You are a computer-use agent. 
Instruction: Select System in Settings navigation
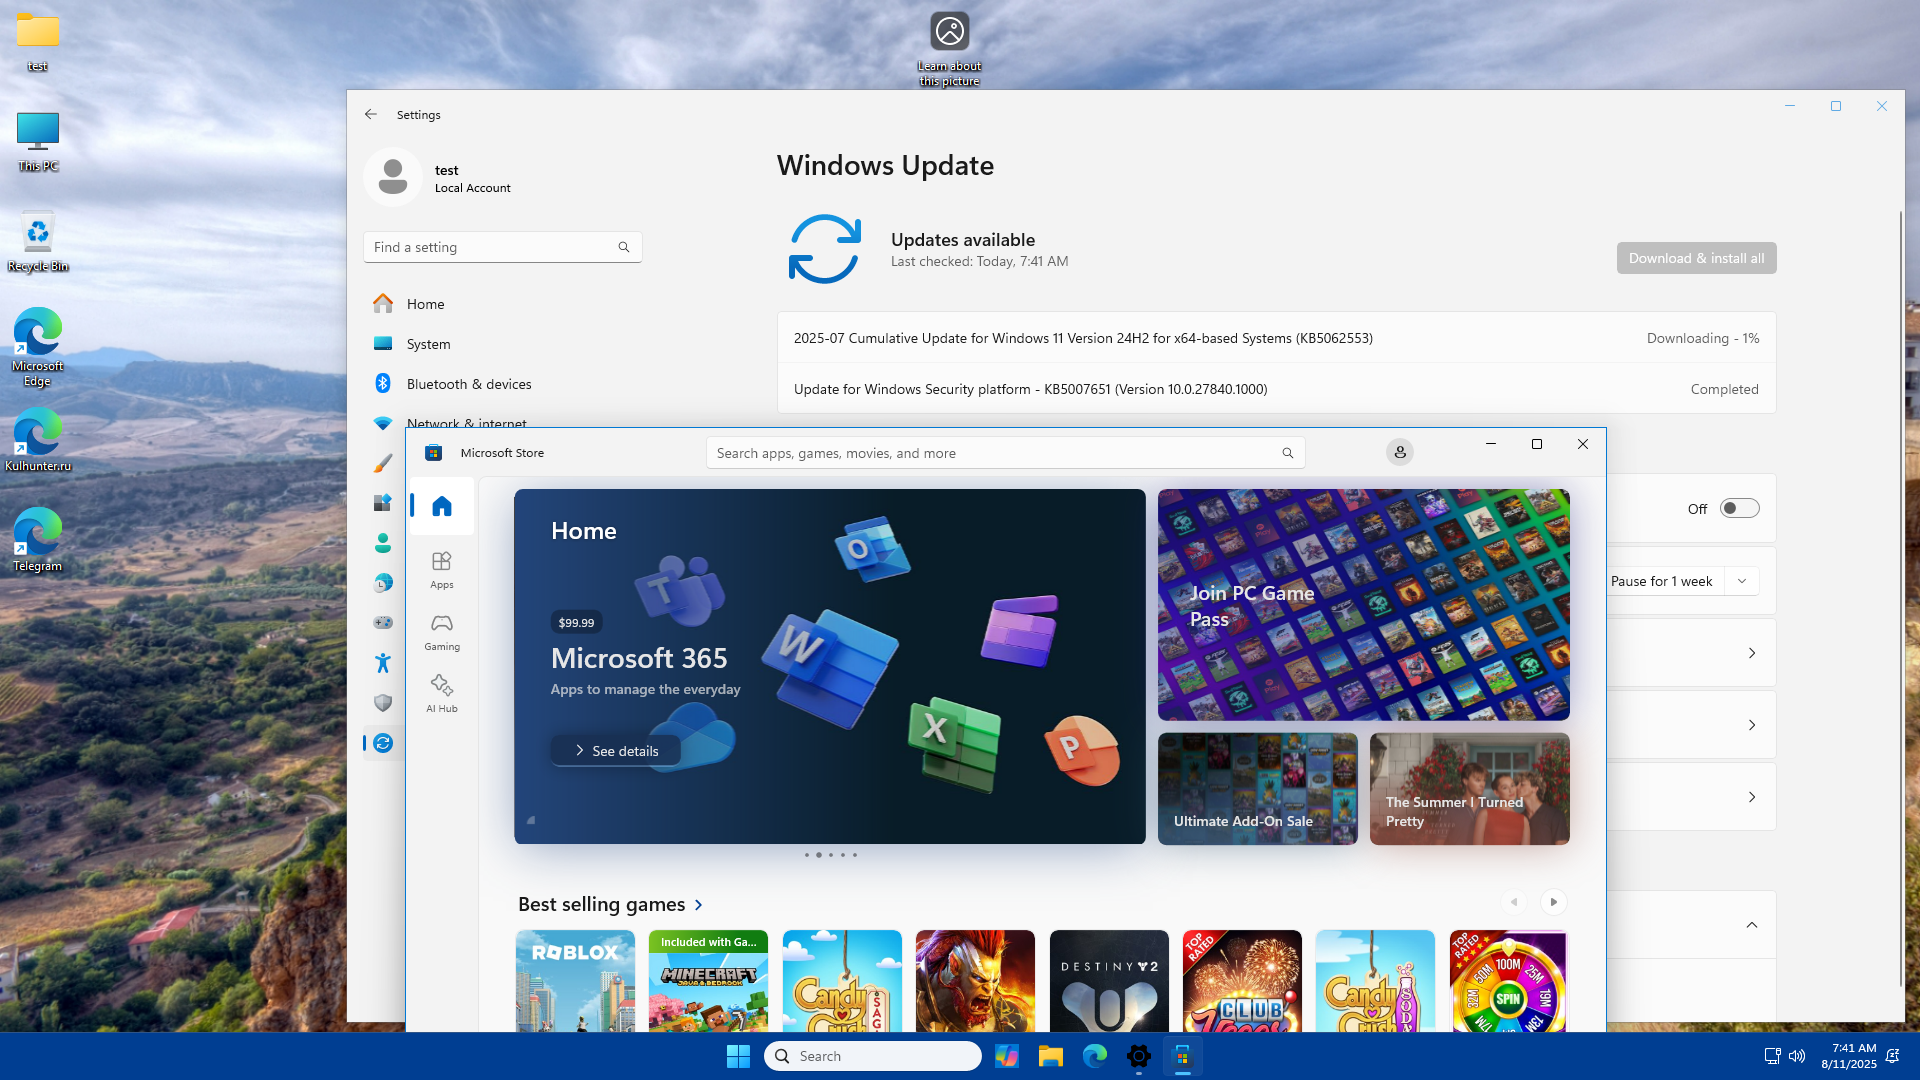coord(503,343)
